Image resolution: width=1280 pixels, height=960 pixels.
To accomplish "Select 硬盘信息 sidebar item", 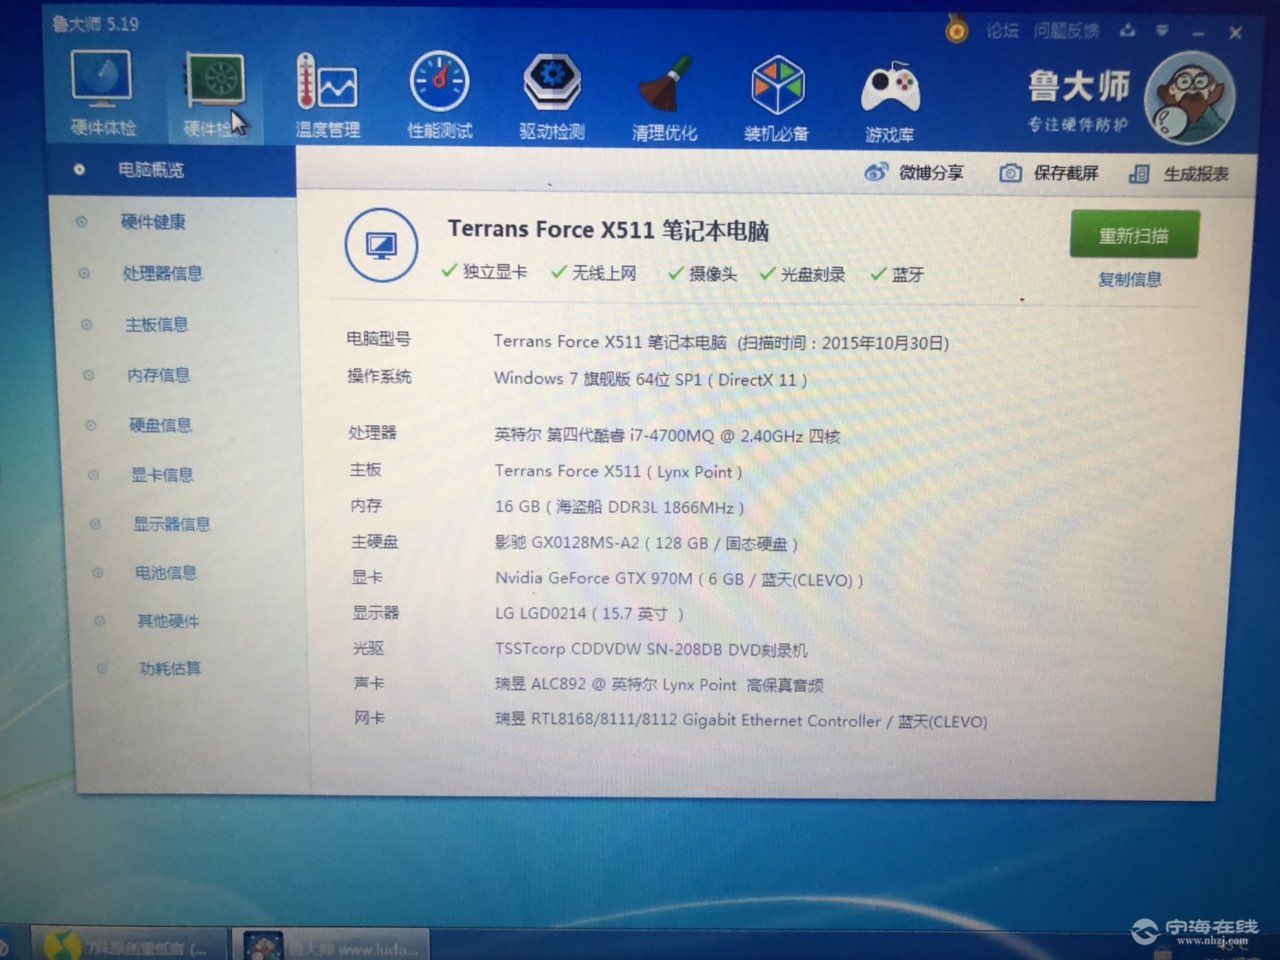I will tap(160, 425).
